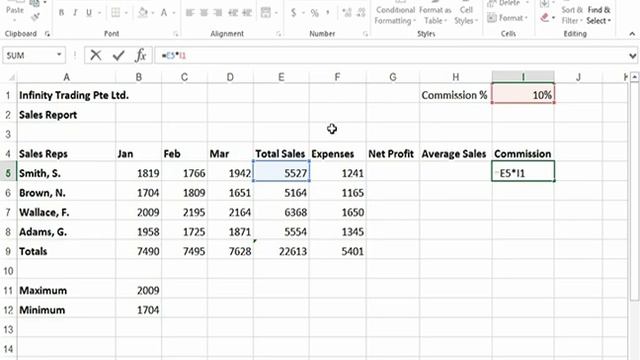Select the 'Average Sales' header cell

[456, 153]
